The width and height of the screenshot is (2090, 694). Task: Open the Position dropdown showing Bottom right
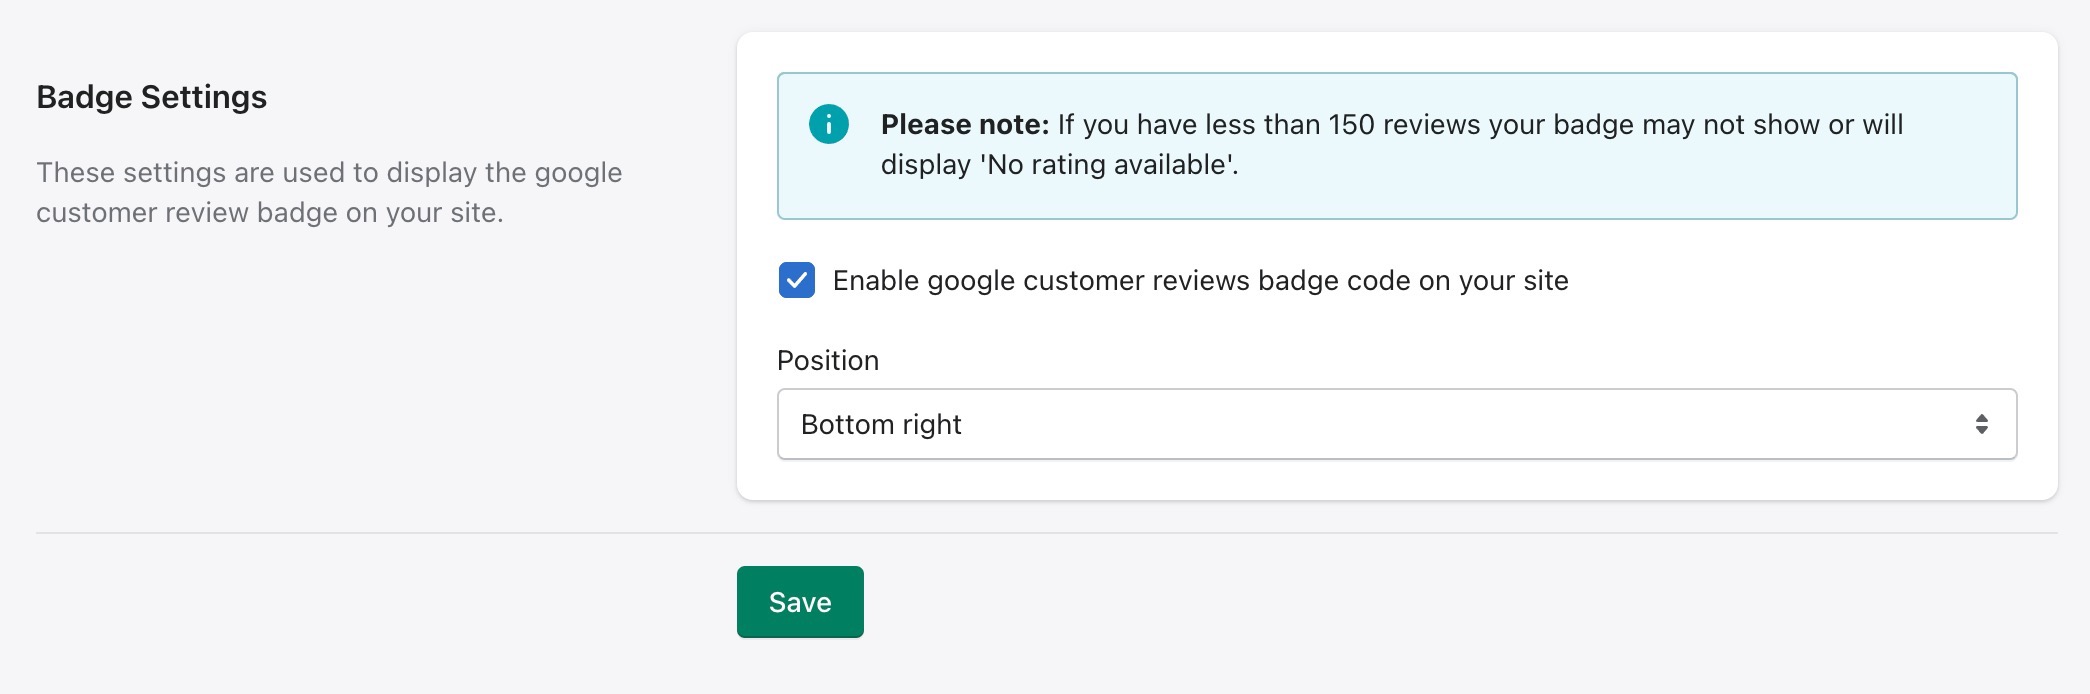pos(1397,424)
